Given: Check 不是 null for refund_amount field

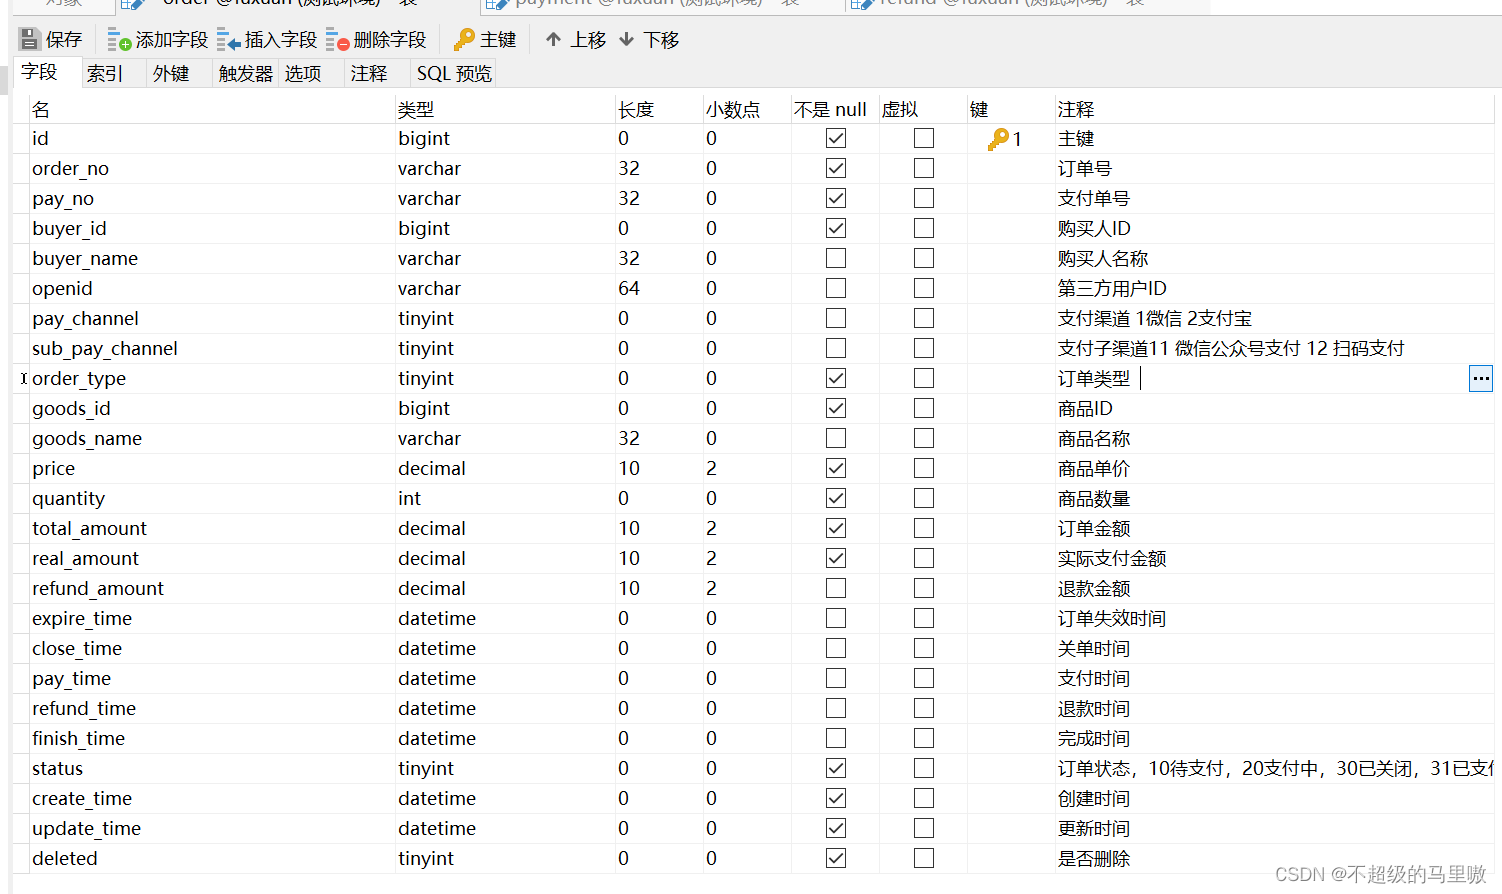Looking at the screenshot, I should (x=835, y=588).
